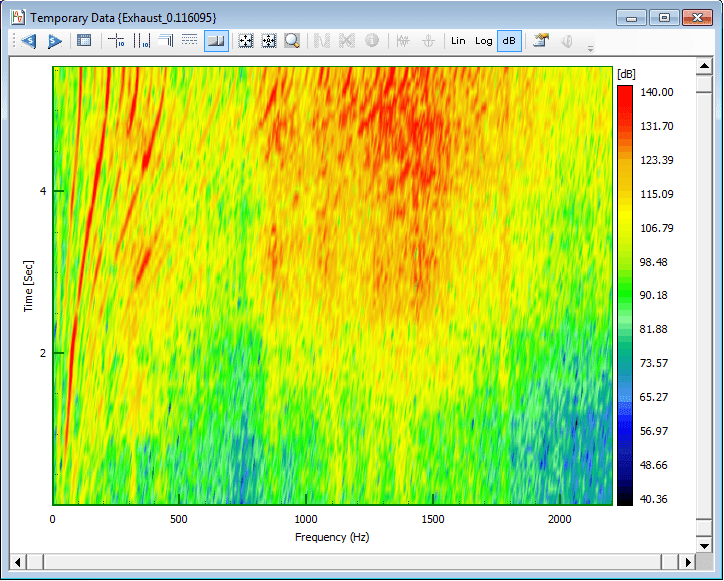Click the dB color scale bar
This screenshot has height=581, width=724.
(x=625, y=295)
